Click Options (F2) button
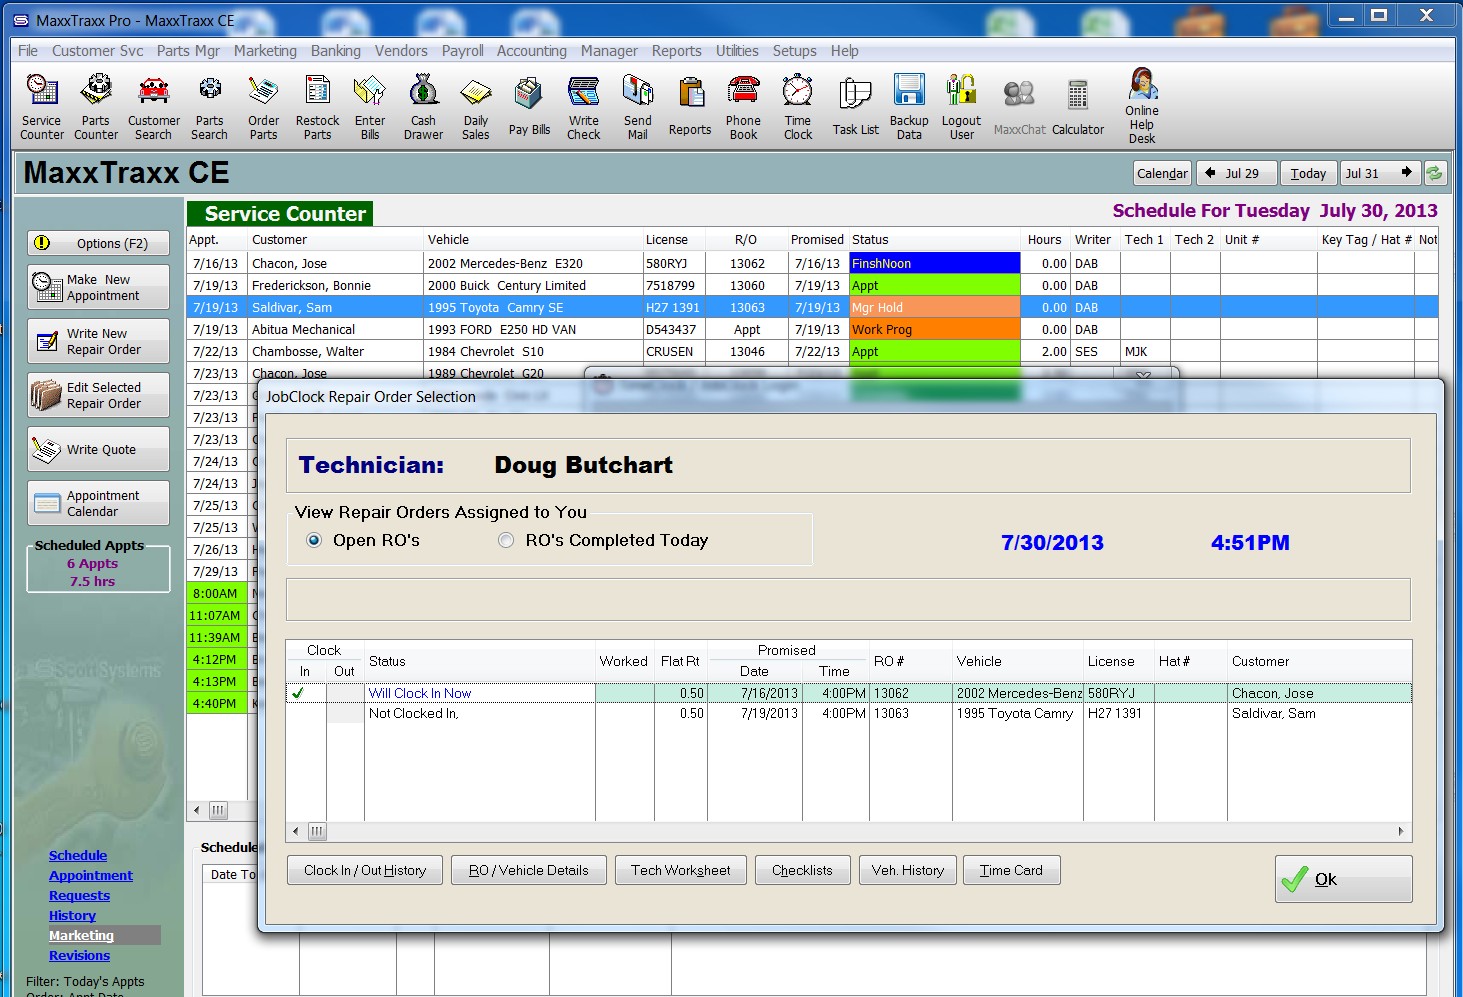1463x997 pixels. [x=98, y=243]
